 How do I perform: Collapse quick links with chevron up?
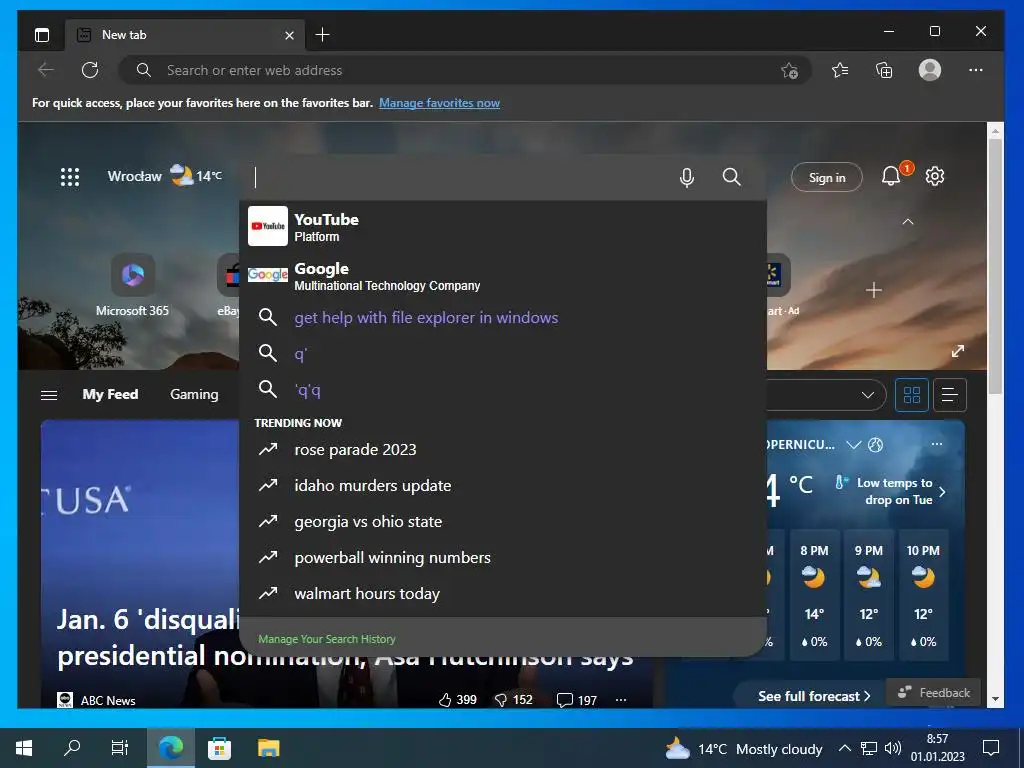pos(908,222)
